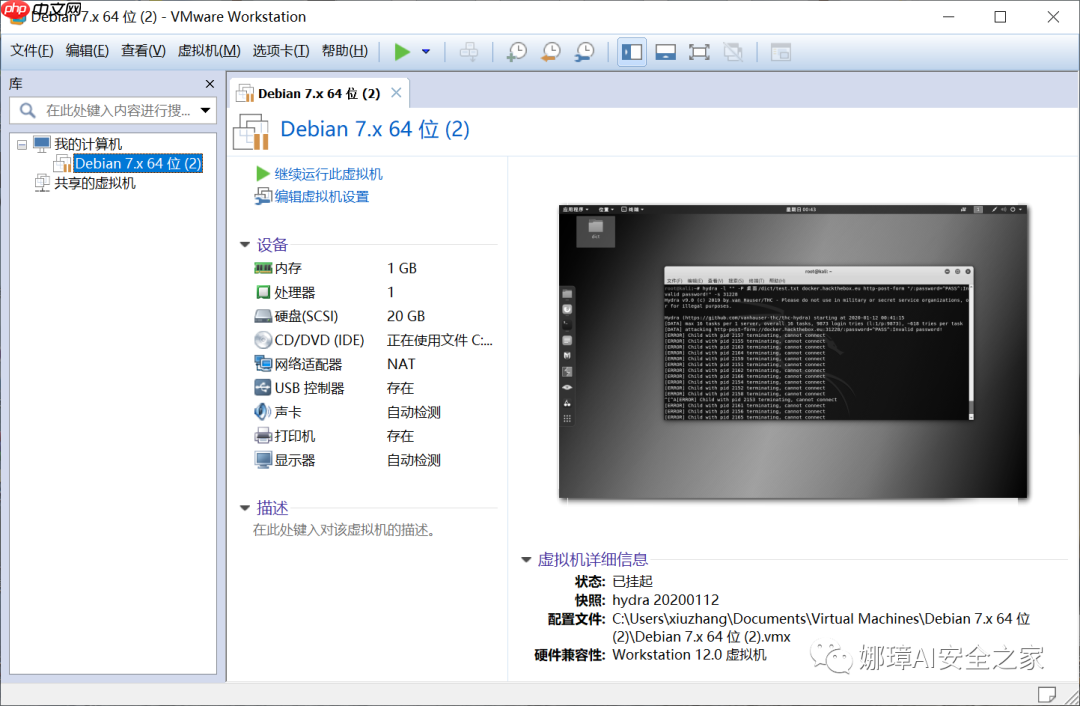The image size is (1080, 706).
Task: Revert the VM to its snapshot
Action: (x=549, y=51)
